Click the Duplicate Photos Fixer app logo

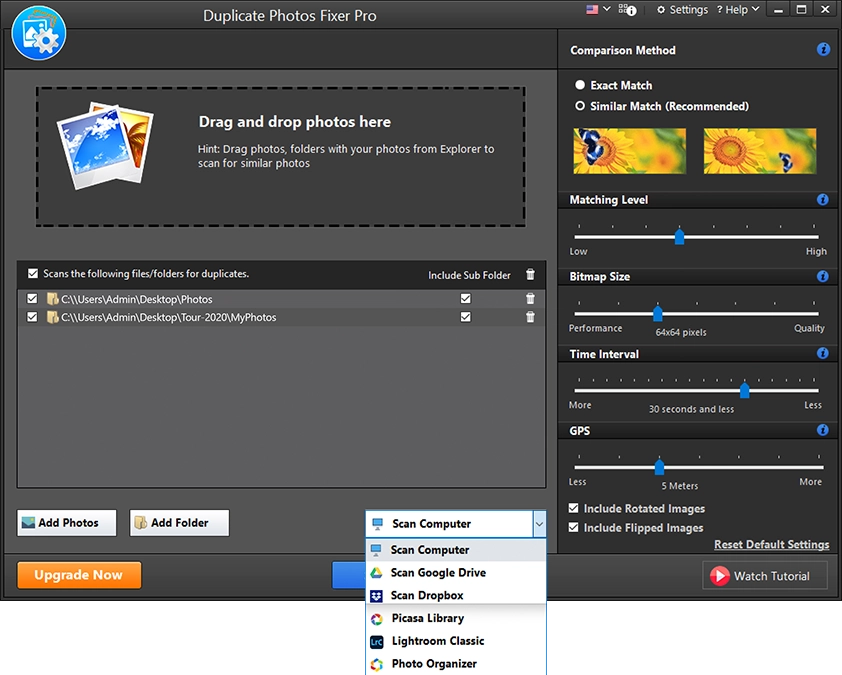(39, 33)
